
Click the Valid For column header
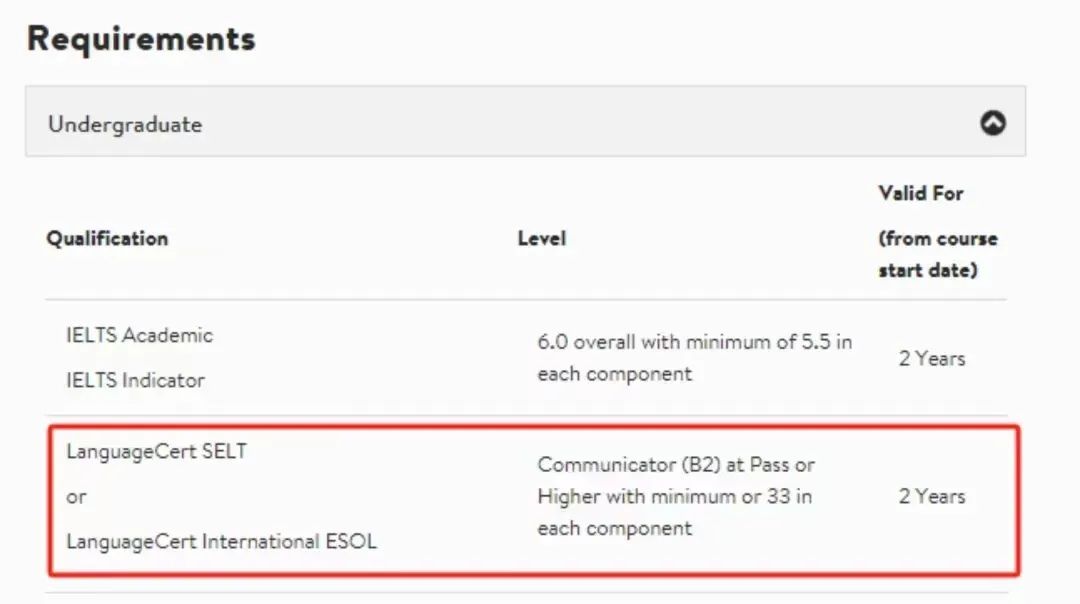click(x=921, y=194)
